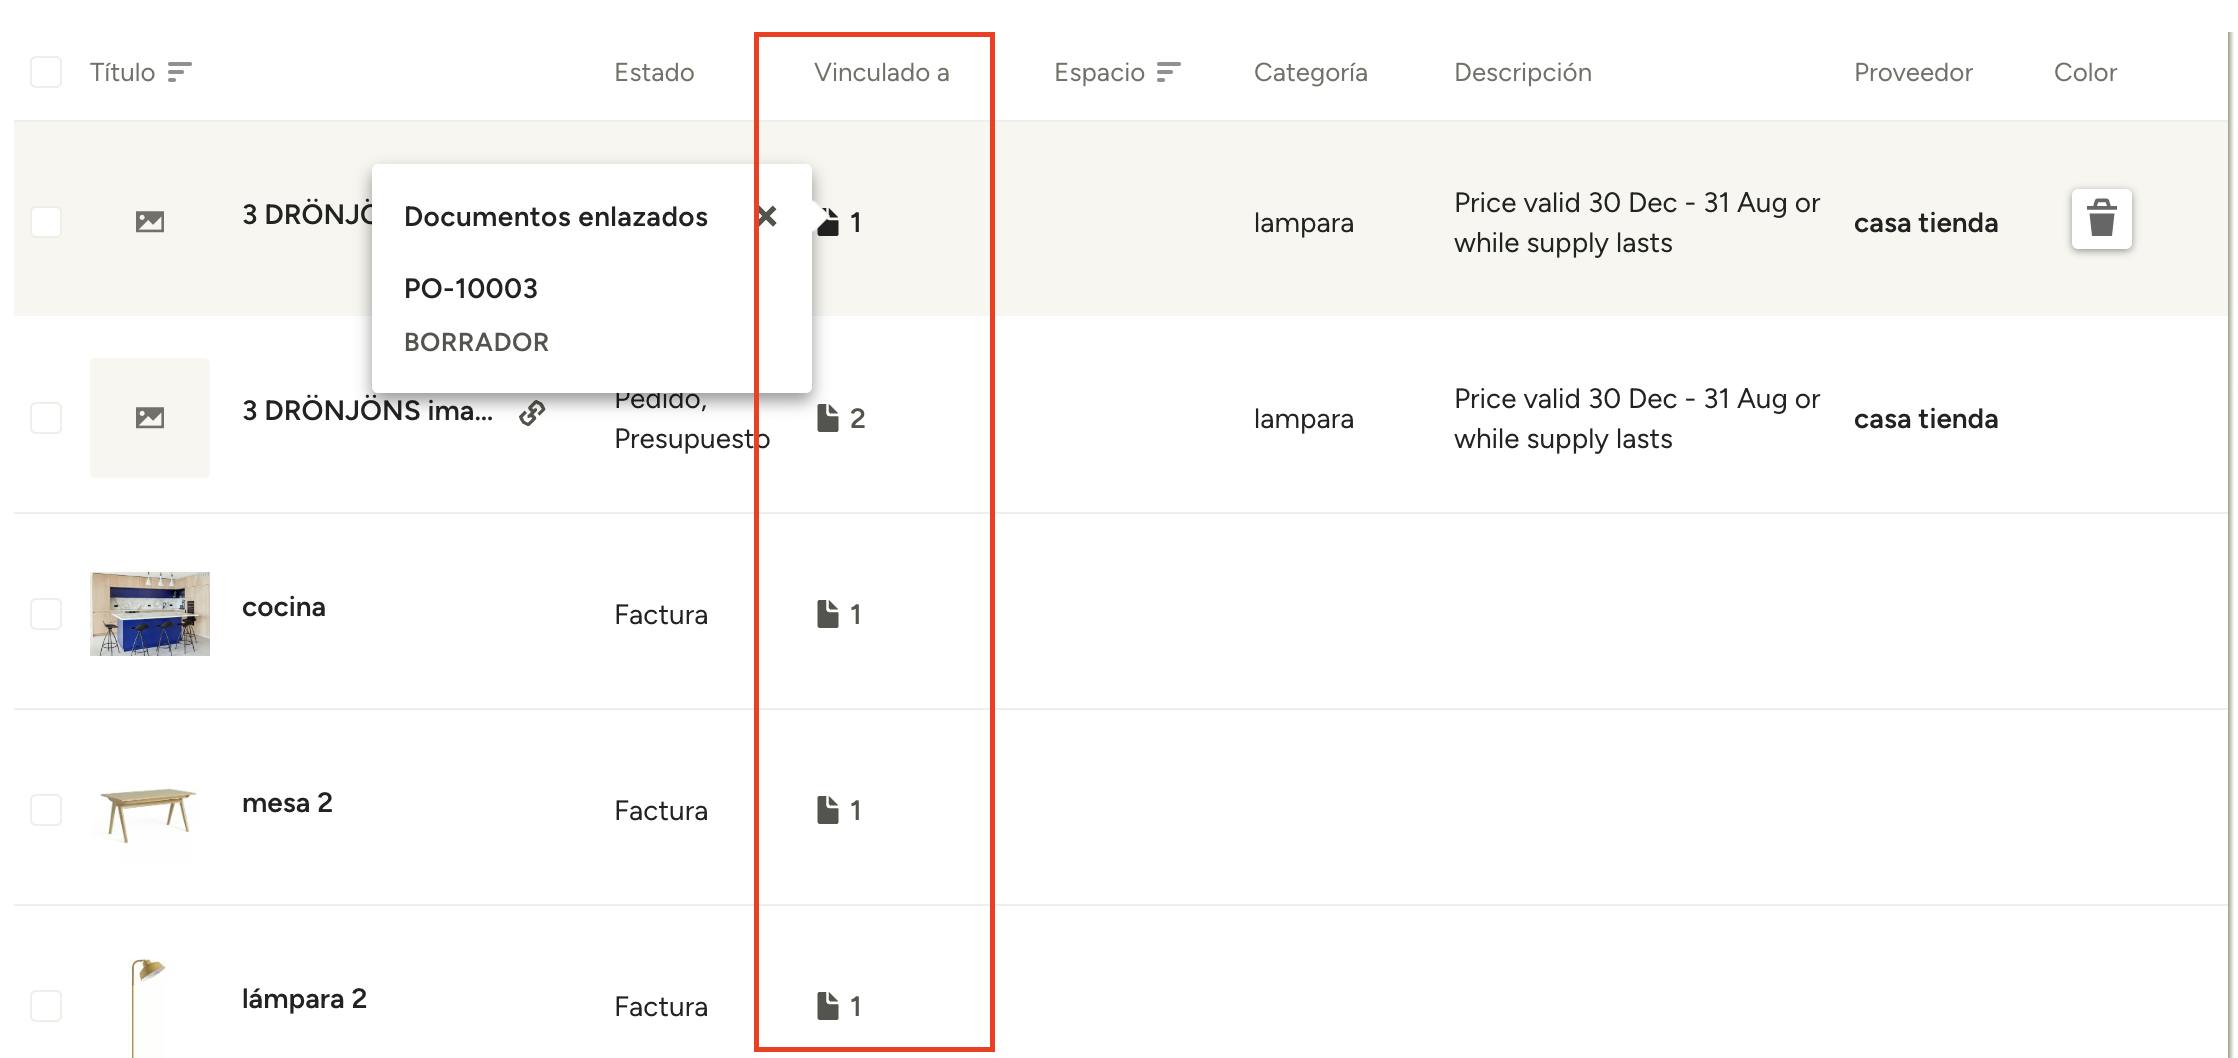
Task: Open linked documents icon for cocina row
Action: click(x=828, y=614)
